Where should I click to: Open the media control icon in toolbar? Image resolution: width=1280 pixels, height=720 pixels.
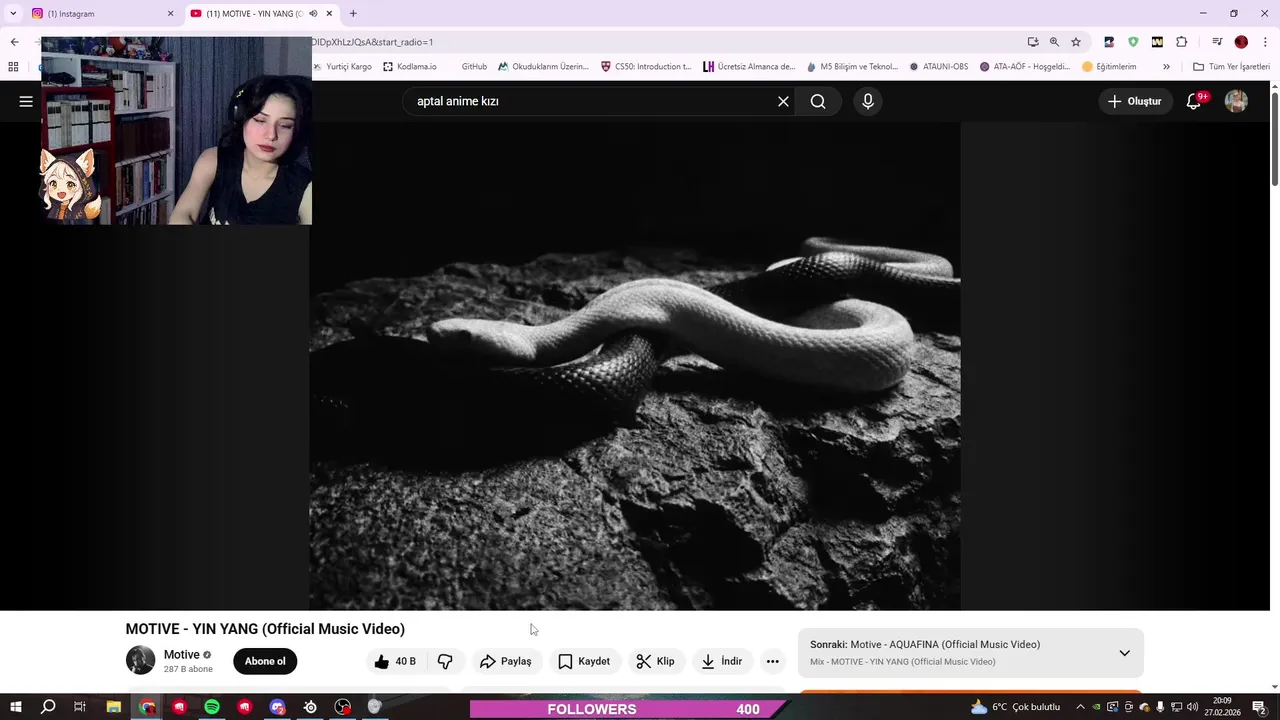click(1217, 42)
